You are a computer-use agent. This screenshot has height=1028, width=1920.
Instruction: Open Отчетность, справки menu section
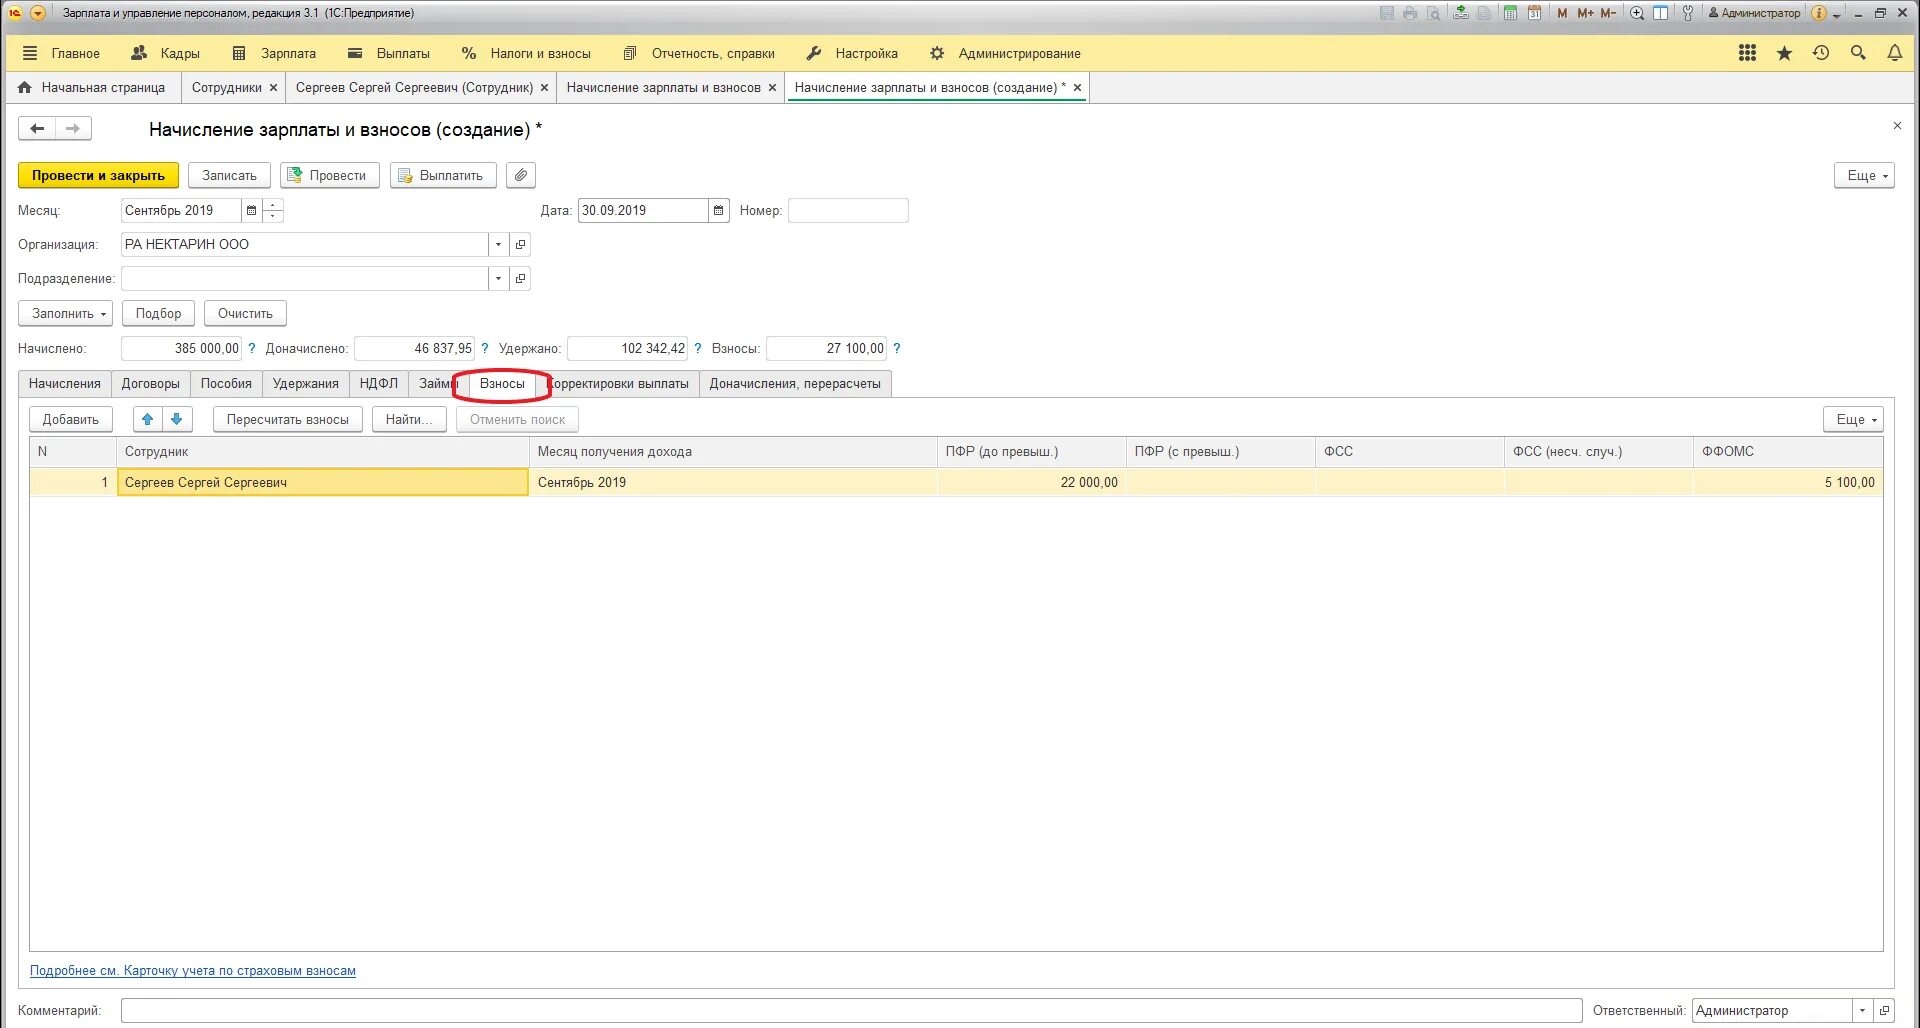(x=699, y=53)
